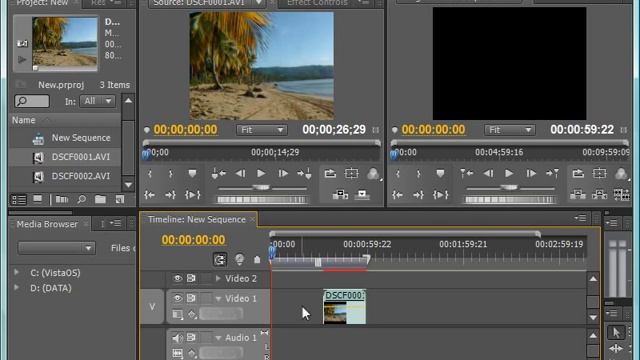Image resolution: width=640 pixels, height=360 pixels.
Task: Adjust Source monitor shuttle slider
Action: [x=262, y=188]
